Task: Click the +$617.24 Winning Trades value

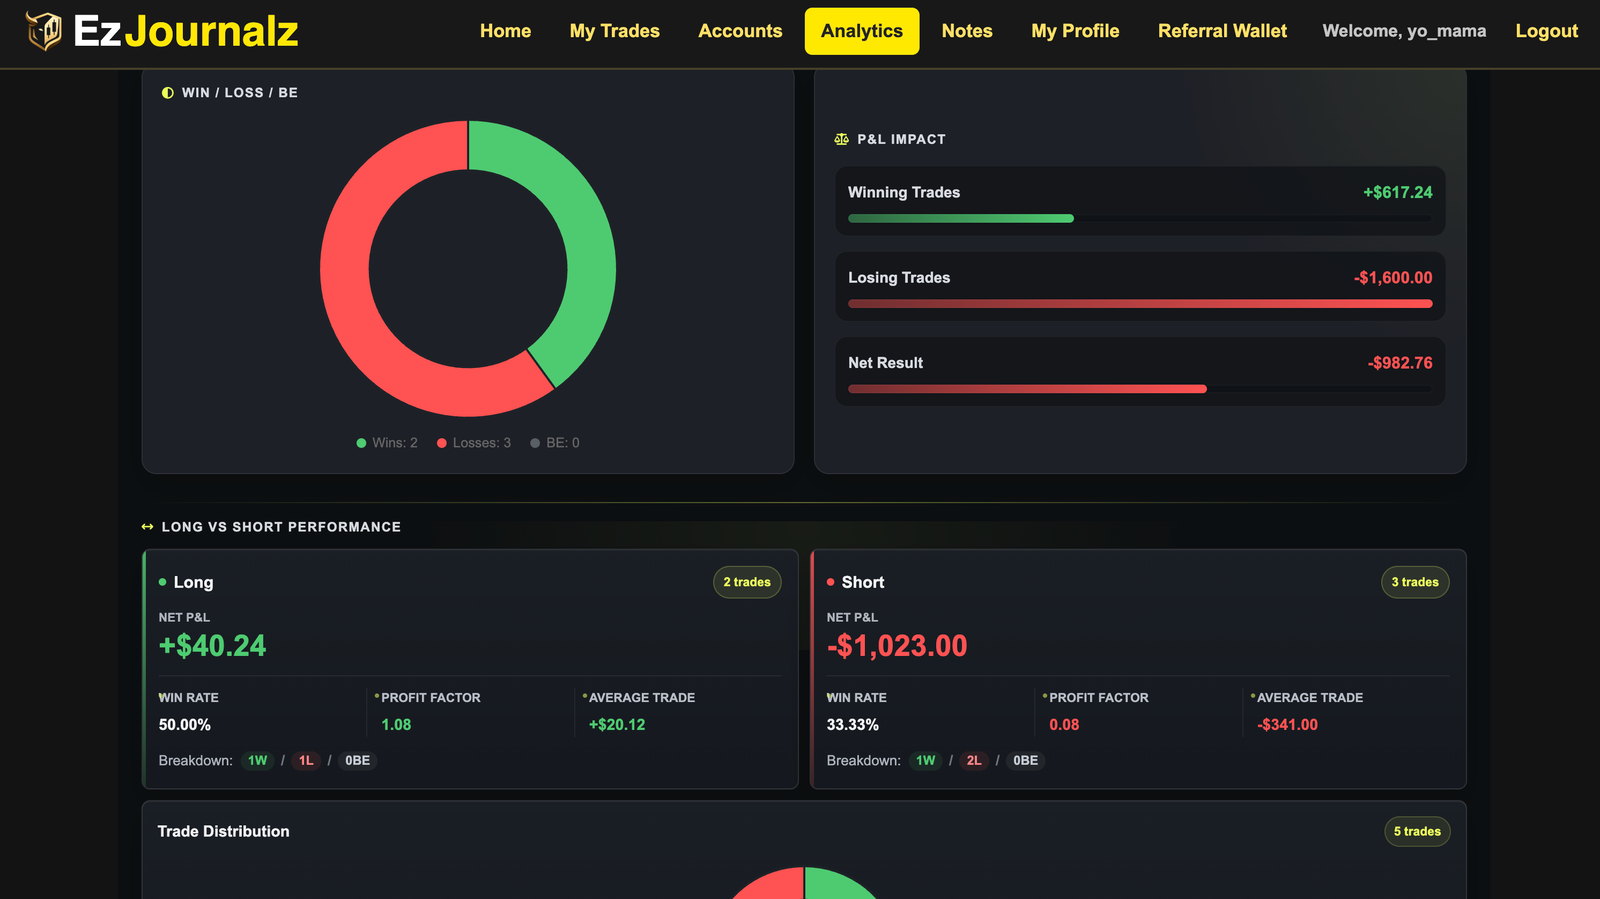Action: coord(1398,192)
